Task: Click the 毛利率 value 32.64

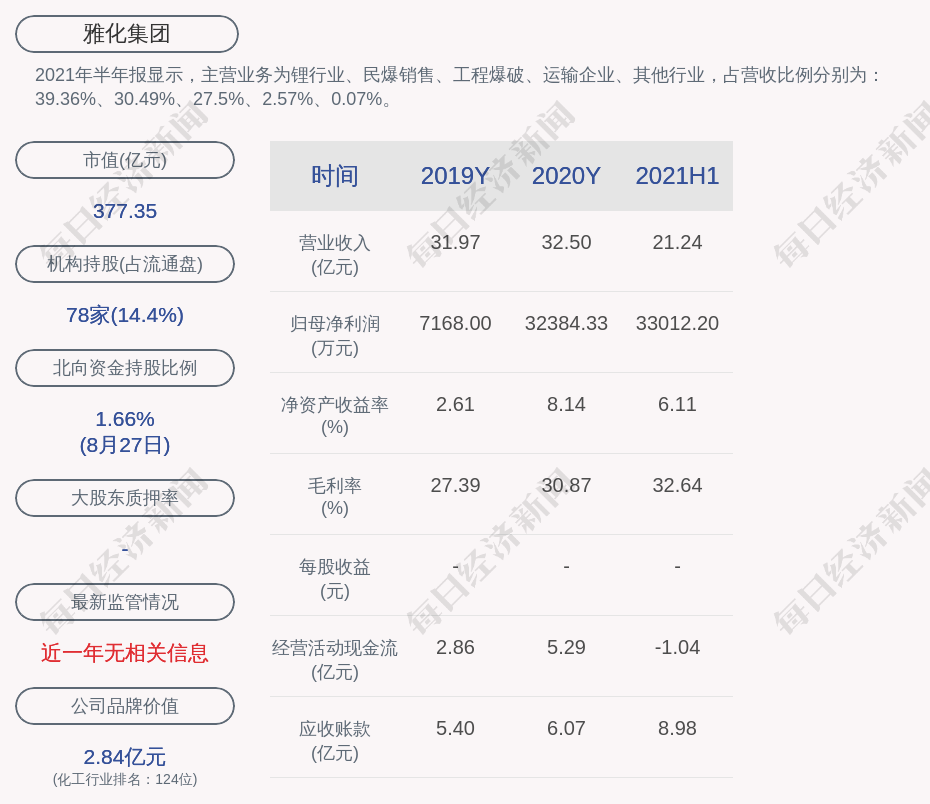Action: [x=677, y=485]
